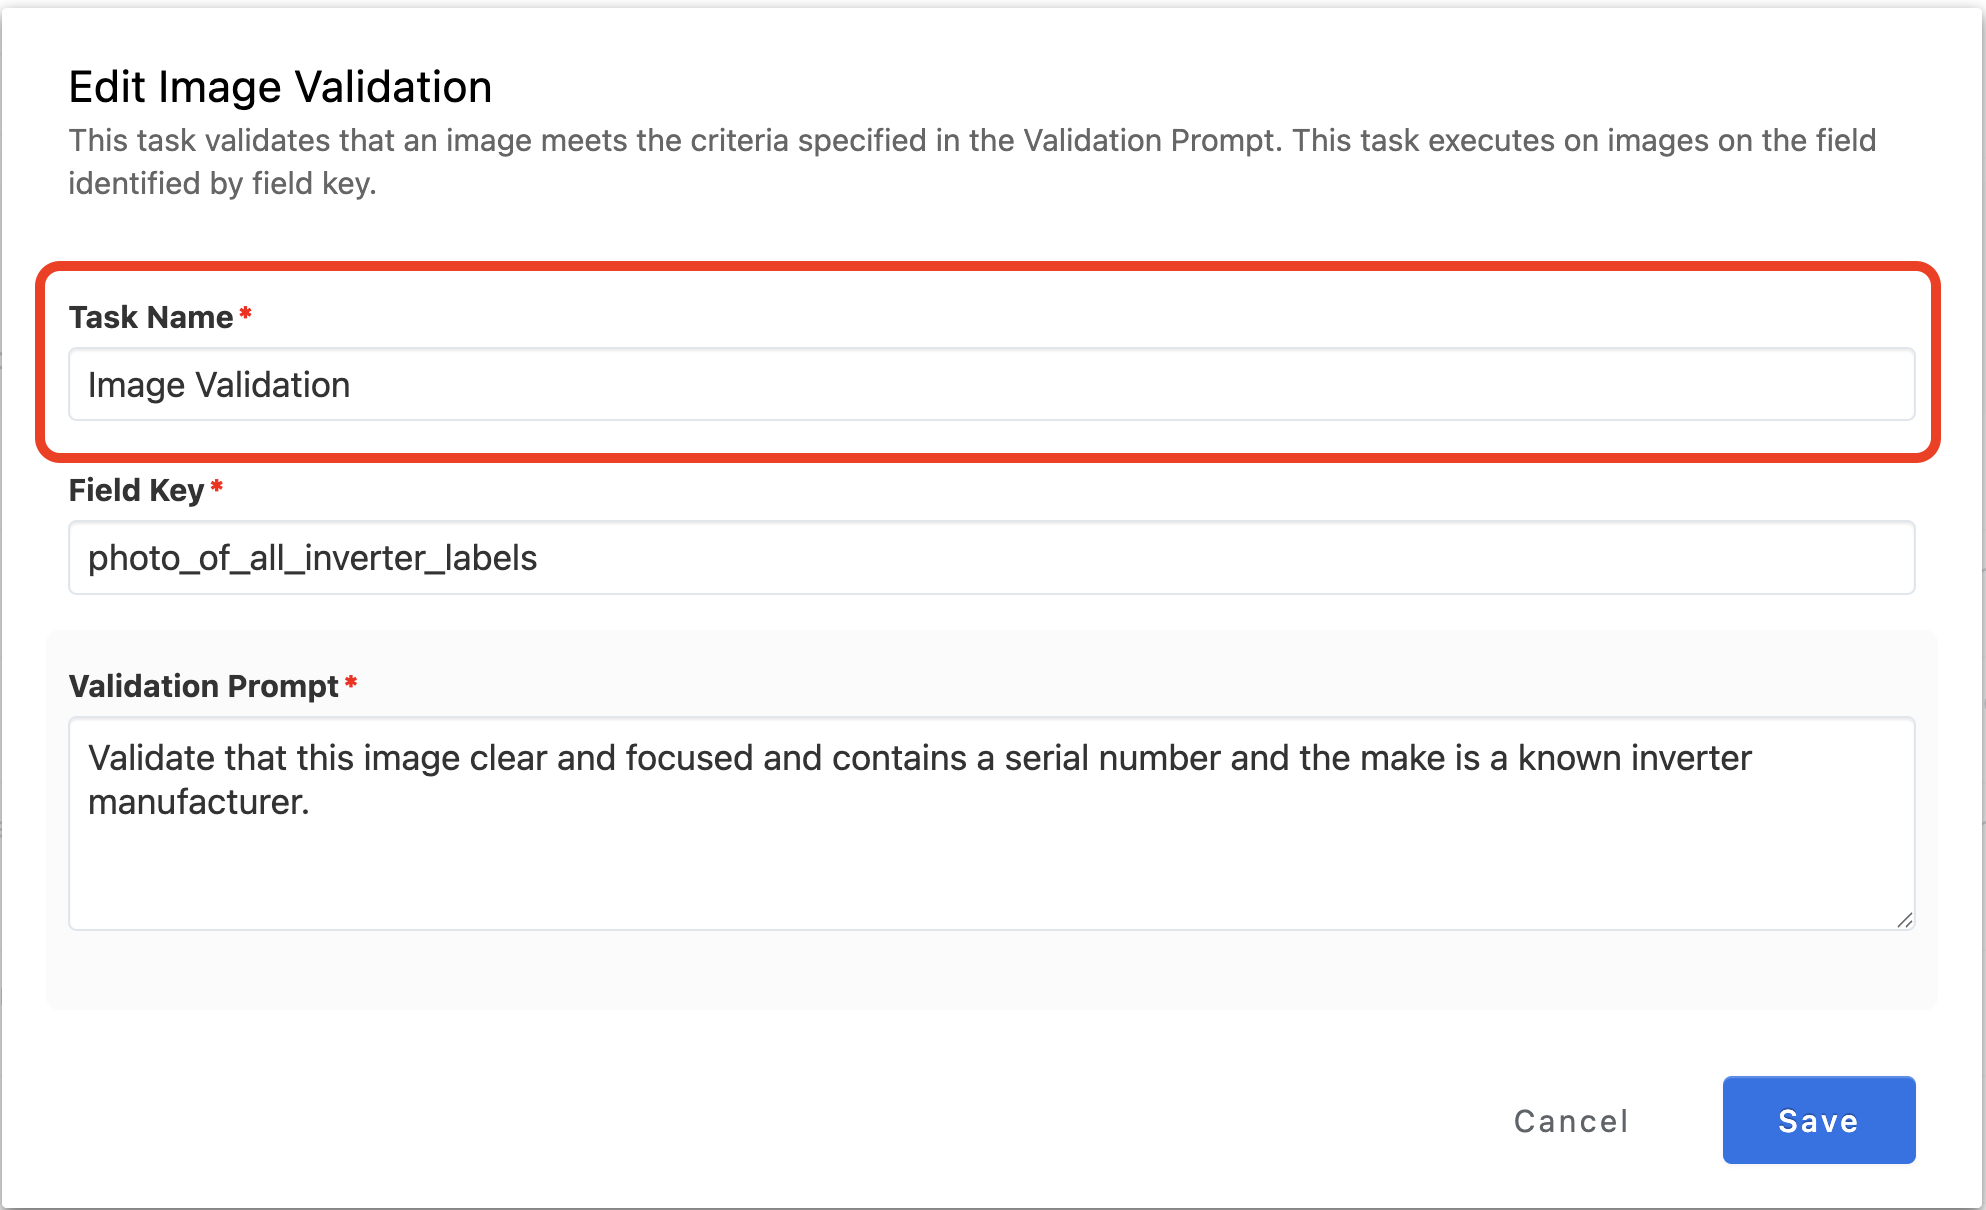Focus the Task Name input field
Viewport: 1986px width, 1210px height.
[990, 385]
